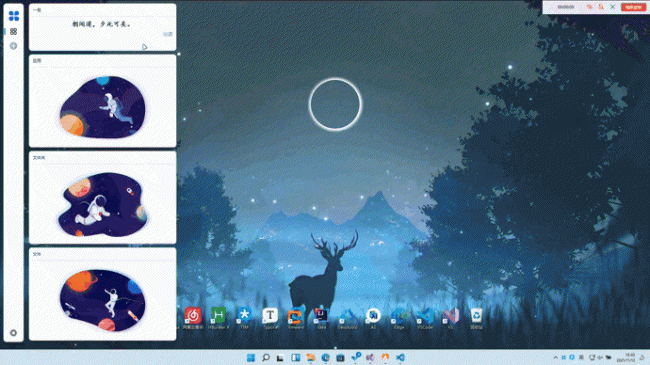
Task: Open Edge browser on the taskbar
Action: click(x=325, y=358)
